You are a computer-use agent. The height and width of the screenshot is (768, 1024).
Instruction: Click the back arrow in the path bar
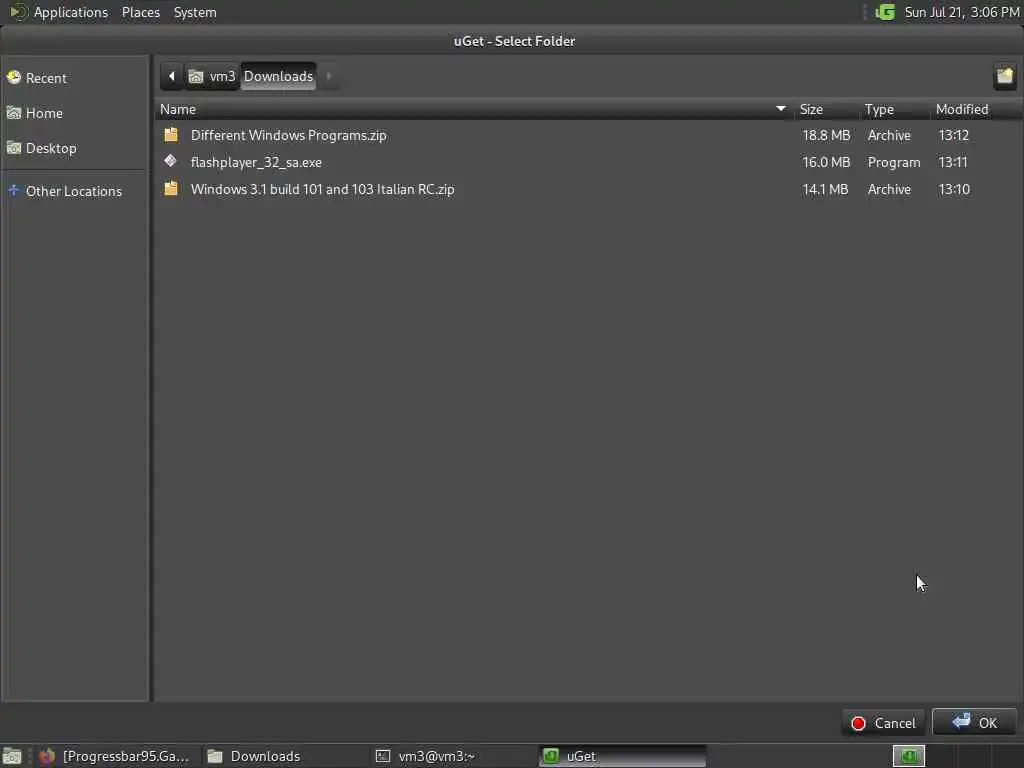click(172, 76)
